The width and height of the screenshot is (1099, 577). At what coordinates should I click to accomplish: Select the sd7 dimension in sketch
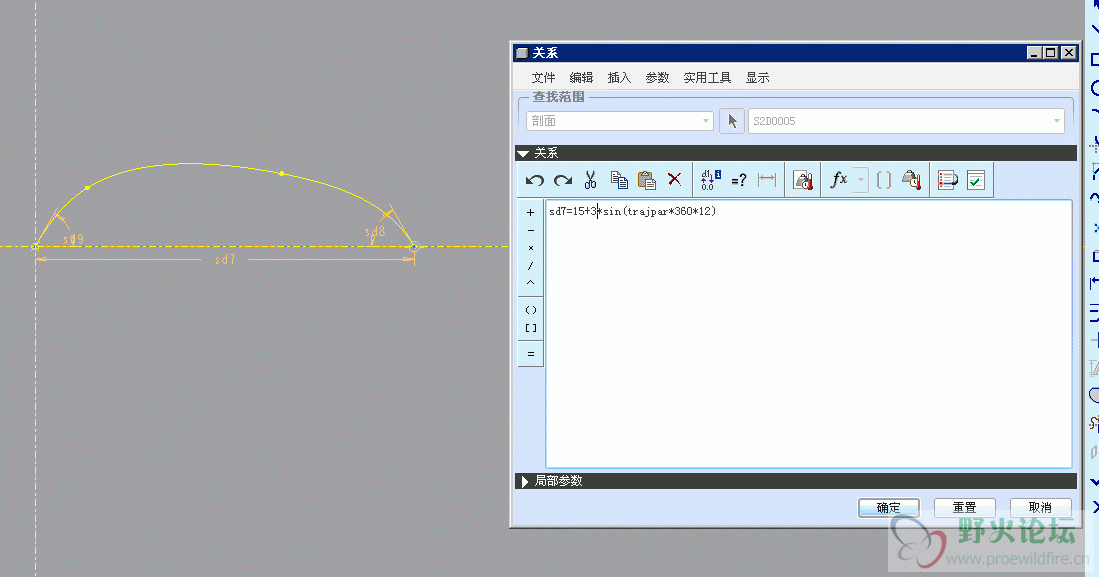[225, 259]
